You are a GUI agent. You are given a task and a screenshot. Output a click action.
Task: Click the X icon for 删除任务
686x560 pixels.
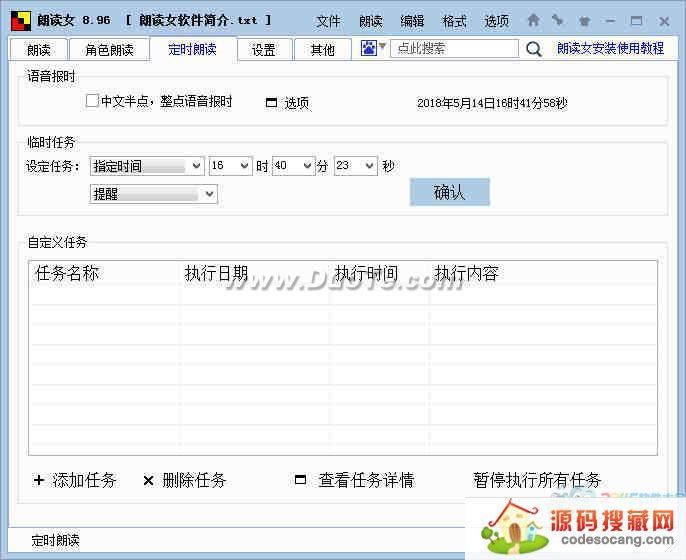(x=148, y=481)
